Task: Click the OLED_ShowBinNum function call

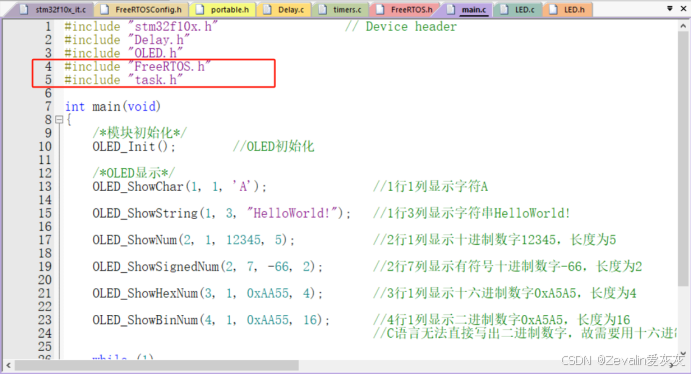Action: (211, 320)
